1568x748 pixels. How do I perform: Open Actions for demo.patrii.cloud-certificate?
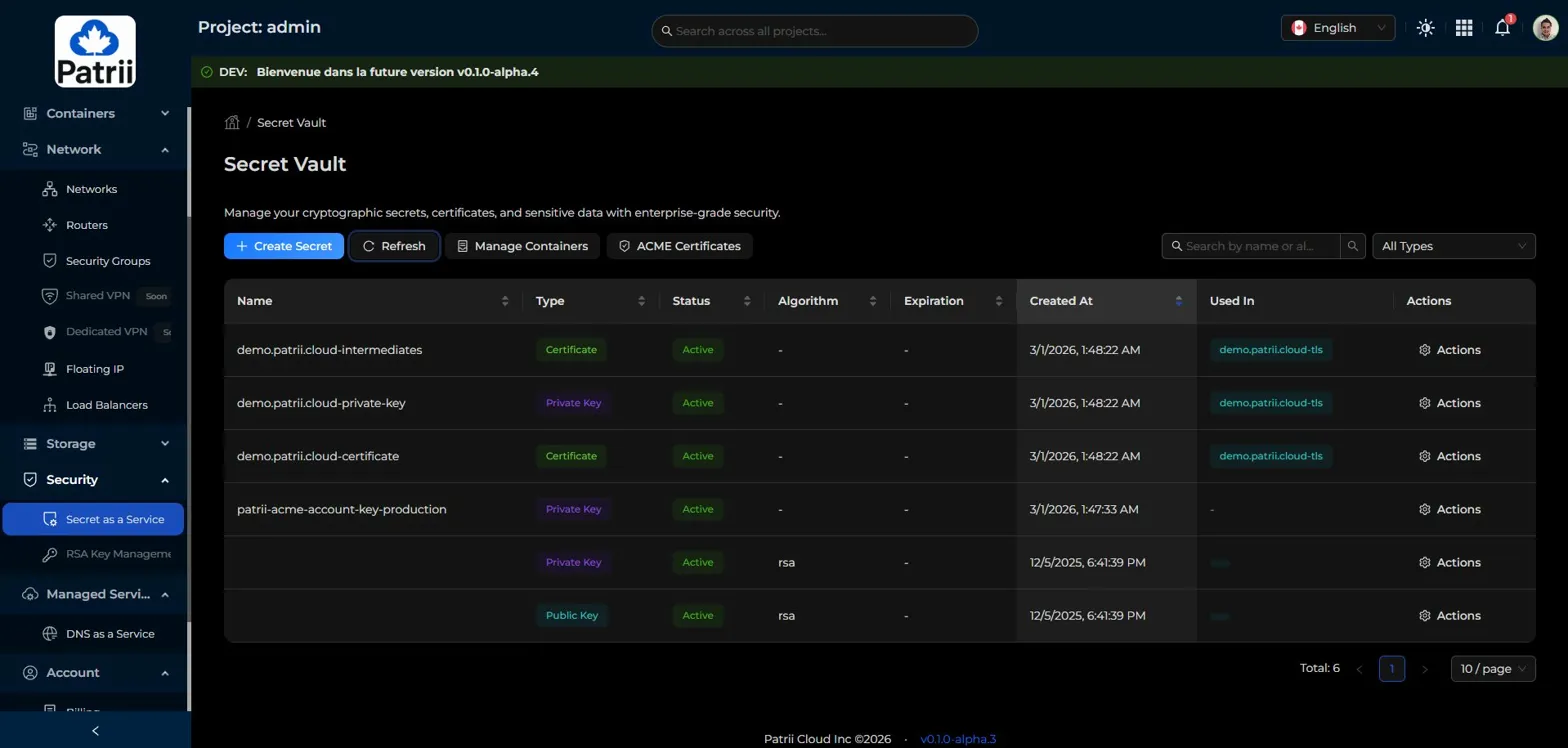[1450, 456]
